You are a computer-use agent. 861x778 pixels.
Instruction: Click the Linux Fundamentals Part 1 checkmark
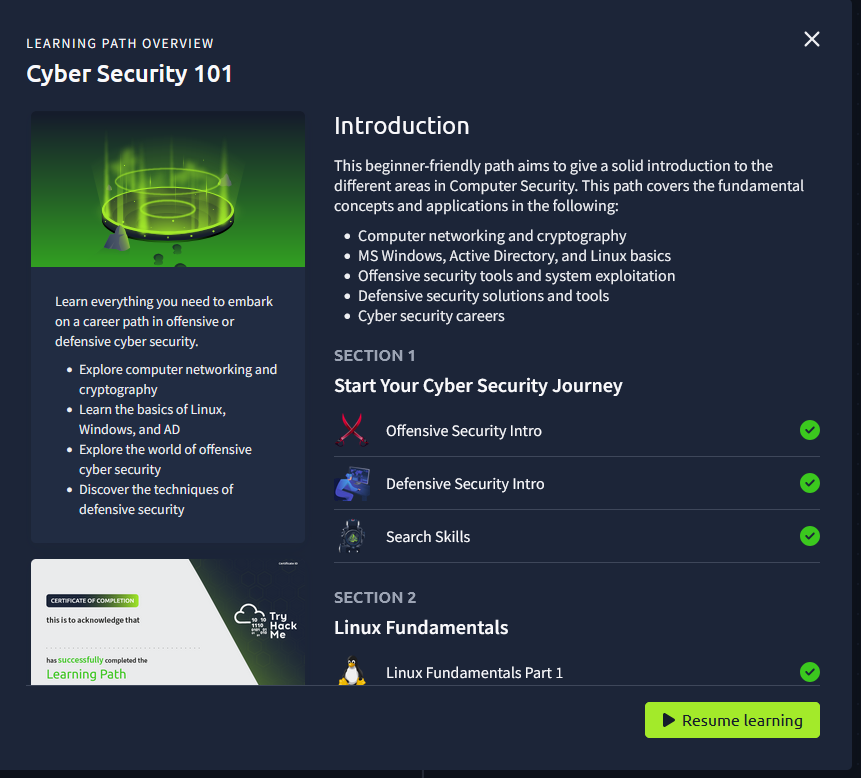tap(810, 672)
